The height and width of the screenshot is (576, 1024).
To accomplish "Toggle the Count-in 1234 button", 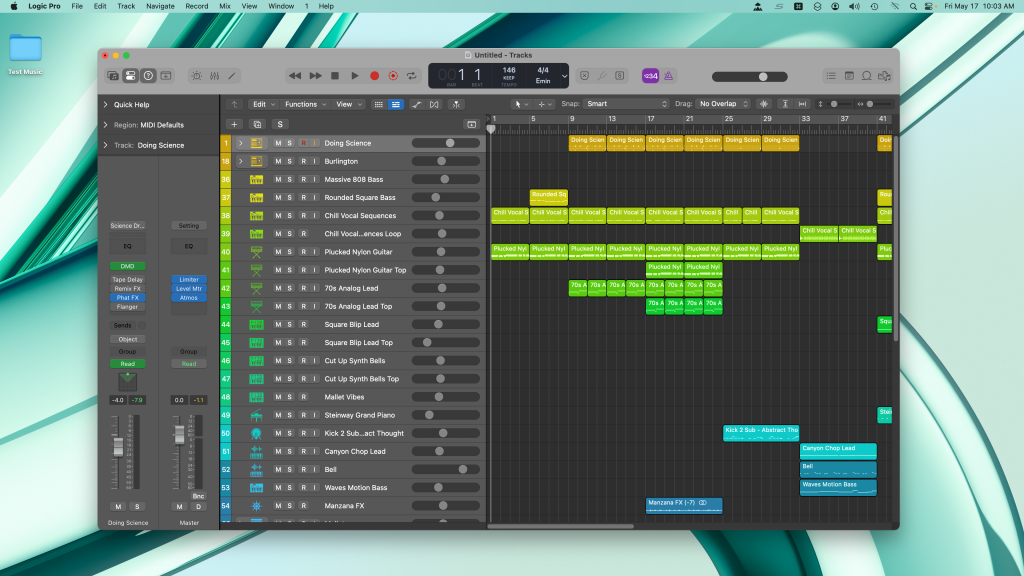I will tap(650, 76).
